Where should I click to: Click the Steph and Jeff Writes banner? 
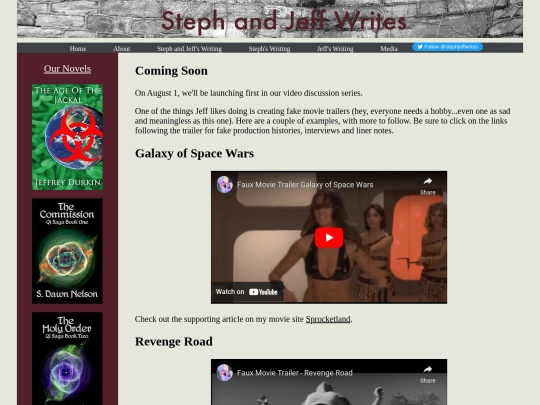270,19
